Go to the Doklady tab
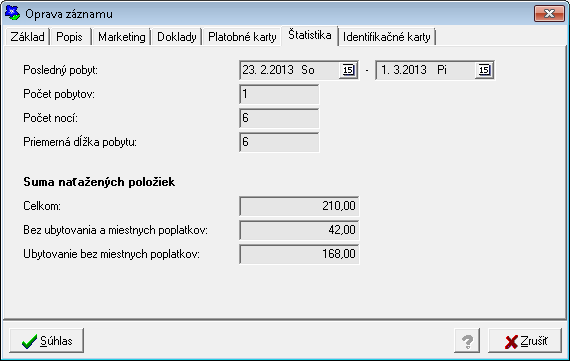This screenshot has width=570, height=361. click(x=177, y=37)
